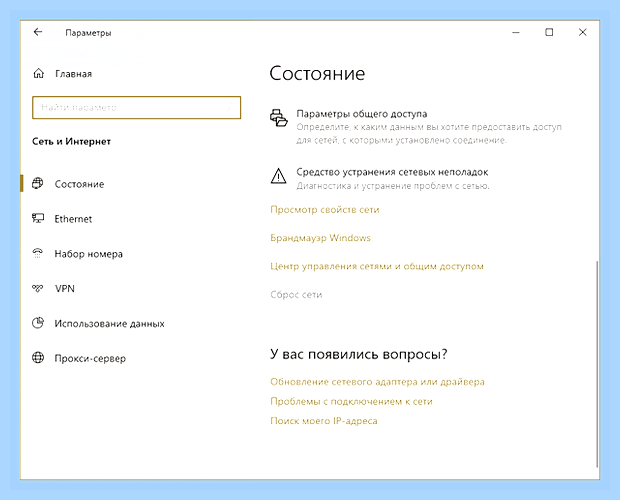This screenshot has height=500, width=620.
Task: Select the Прокси-сервер globe icon
Action: (38, 358)
